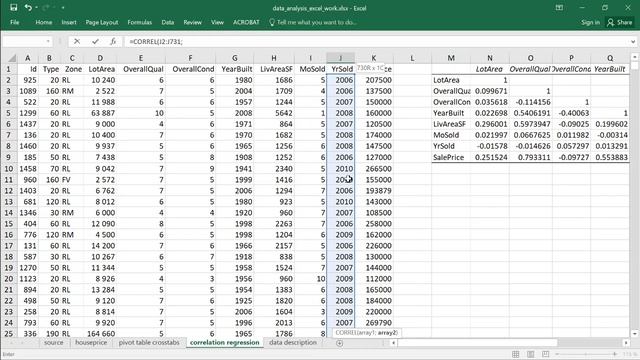Click the Share button
640x360 pixels.
pyautogui.click(x=620, y=22)
